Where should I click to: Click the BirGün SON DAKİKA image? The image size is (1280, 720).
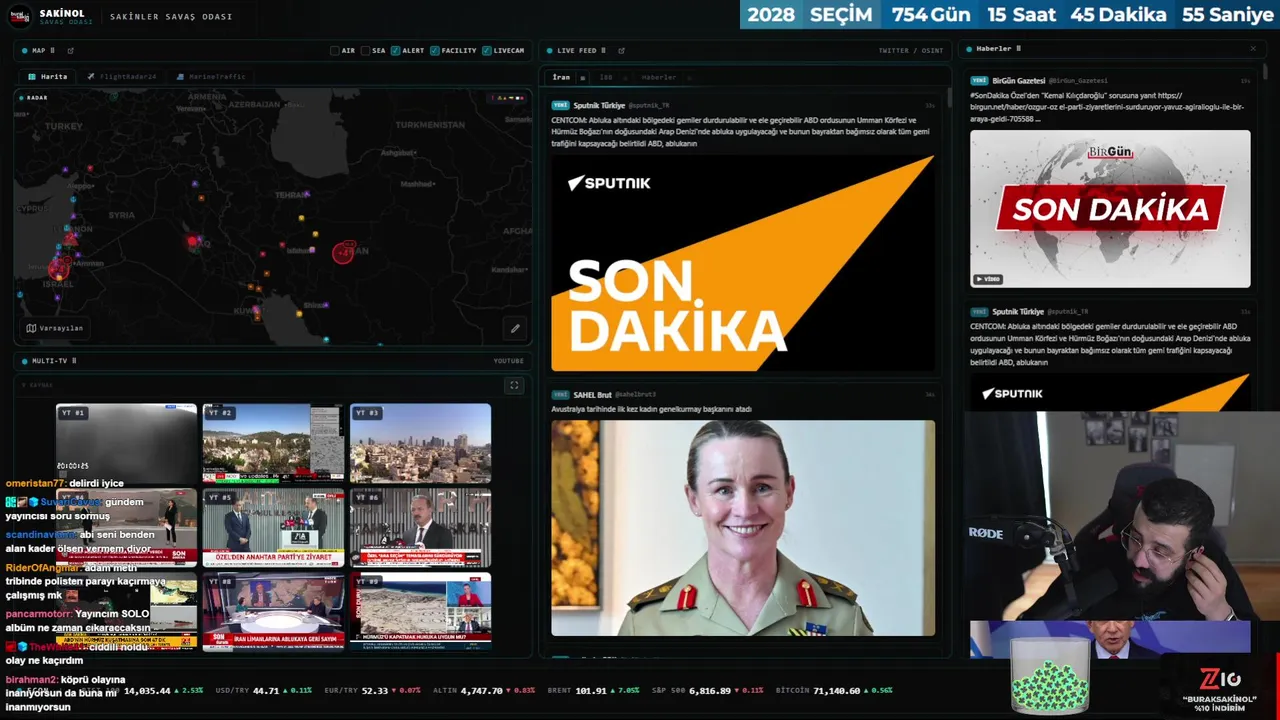click(x=1110, y=209)
